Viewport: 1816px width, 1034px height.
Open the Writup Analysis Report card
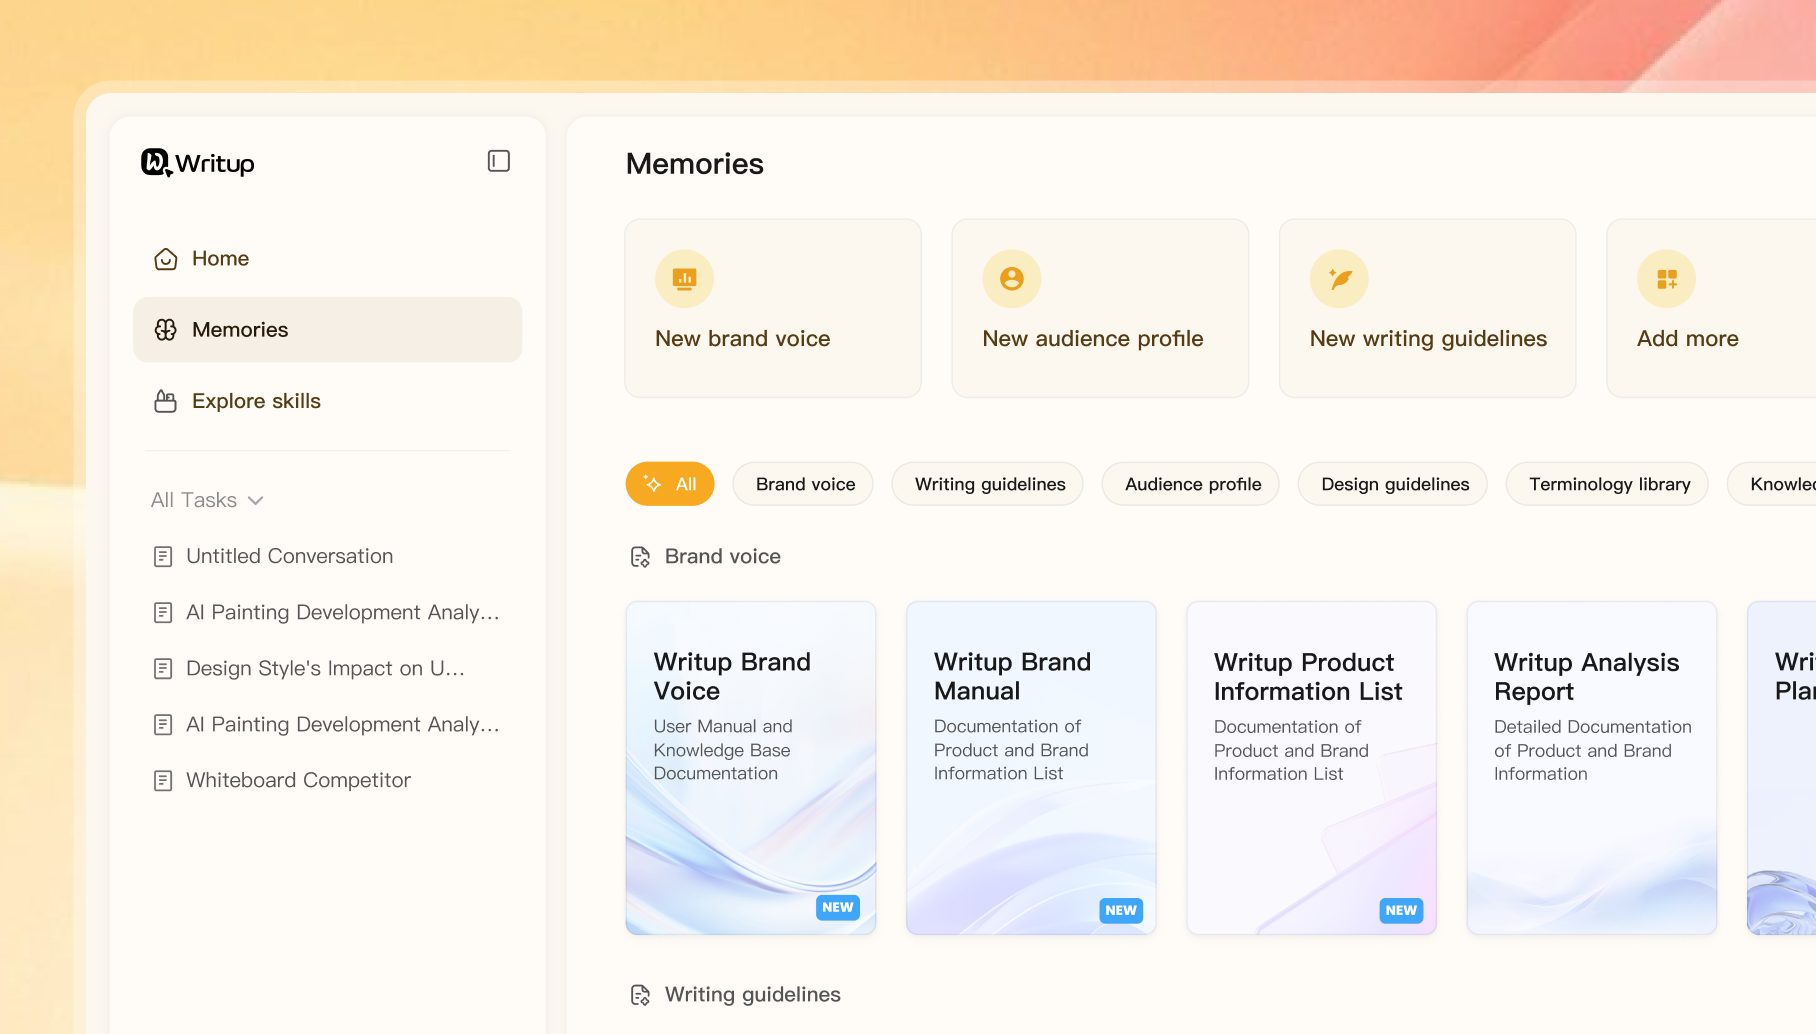(x=1592, y=768)
